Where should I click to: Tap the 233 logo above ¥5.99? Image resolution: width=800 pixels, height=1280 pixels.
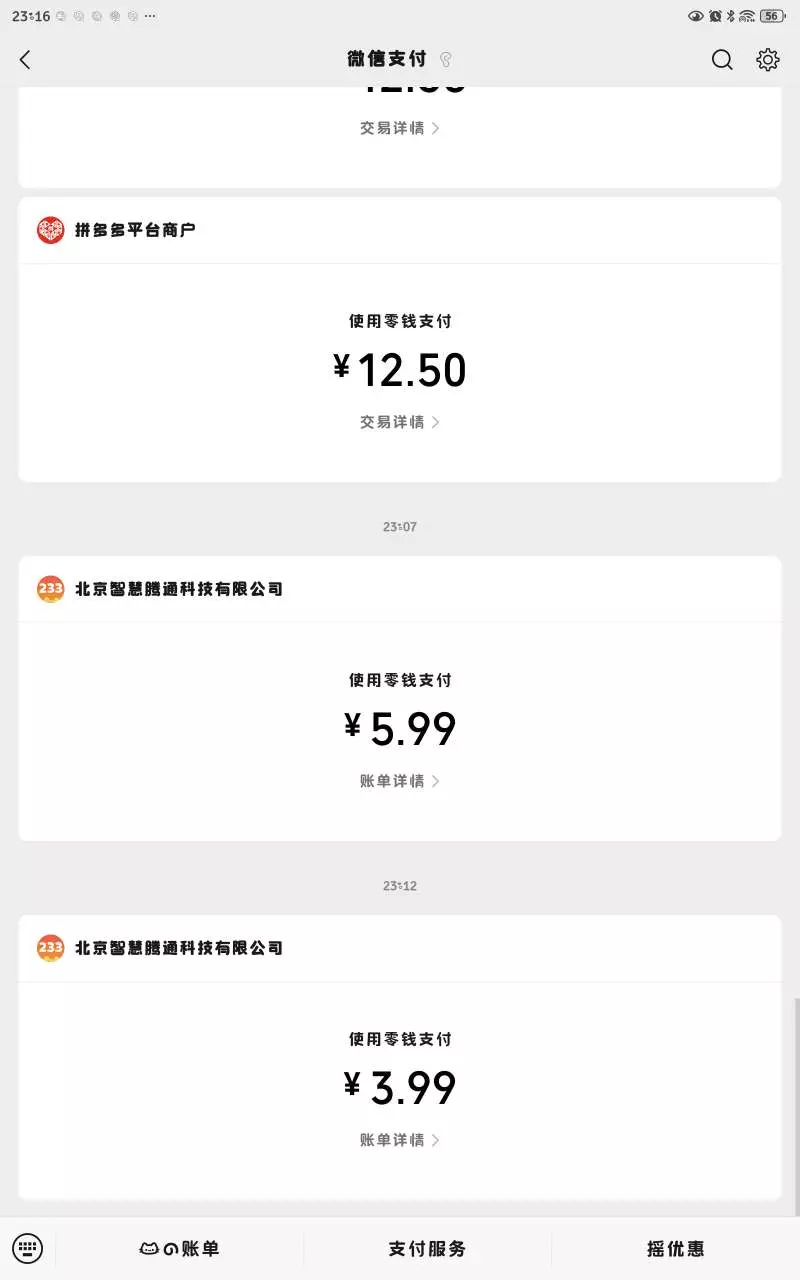51,589
